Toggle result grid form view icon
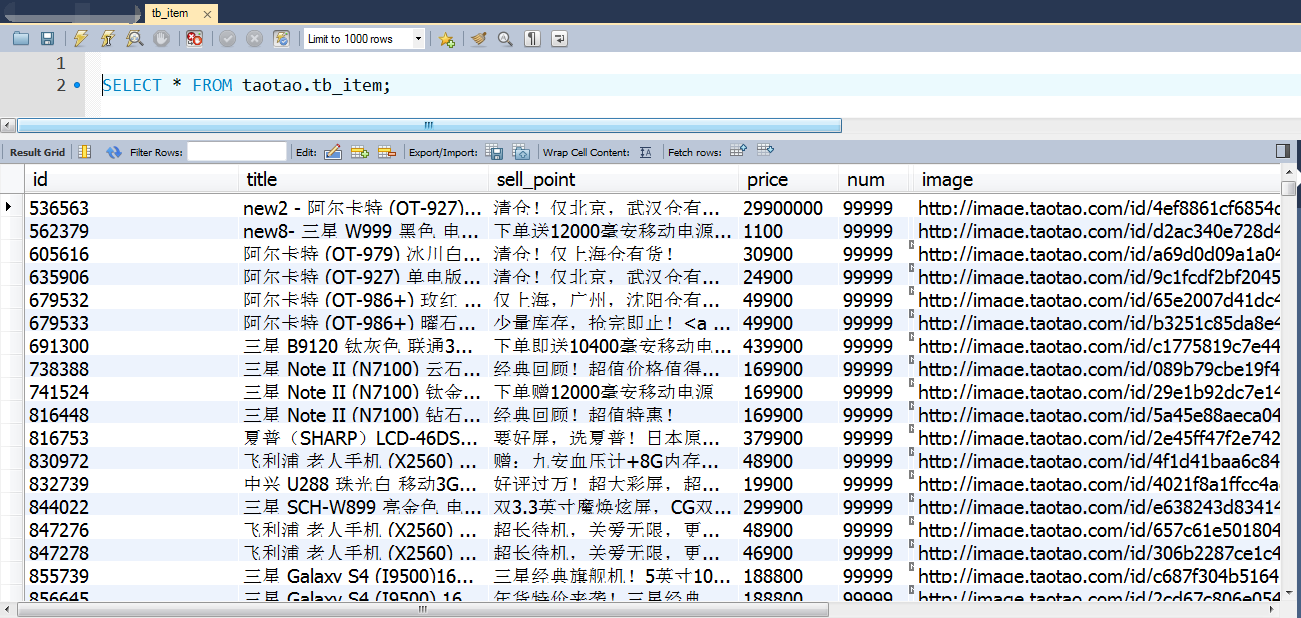This screenshot has height=618, width=1301. coord(85,152)
